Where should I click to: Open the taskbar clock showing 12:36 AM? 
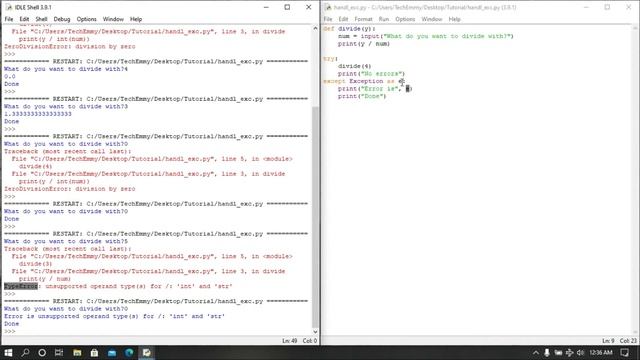[x=601, y=353]
